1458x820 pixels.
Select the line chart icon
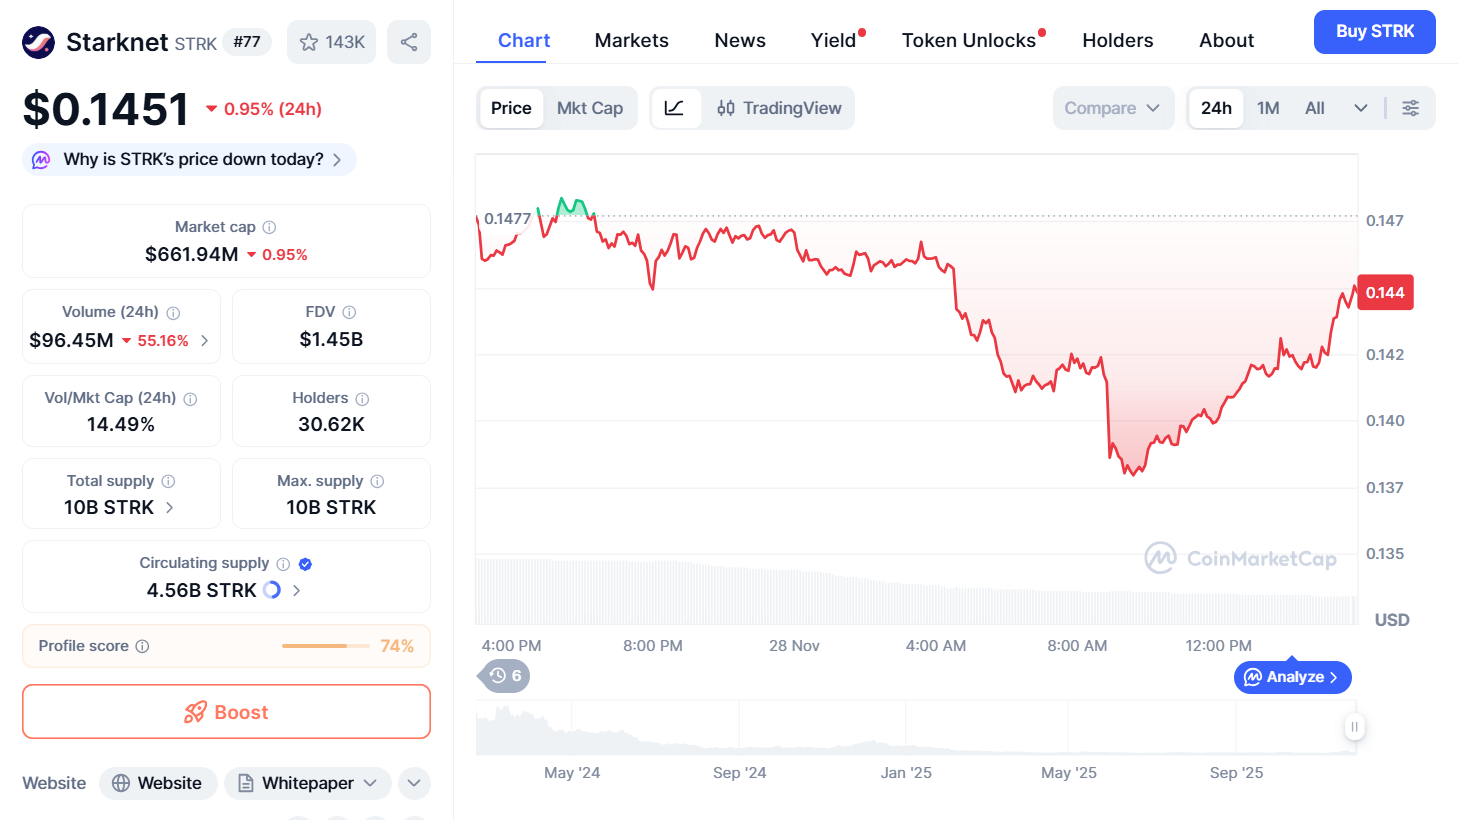pos(675,108)
